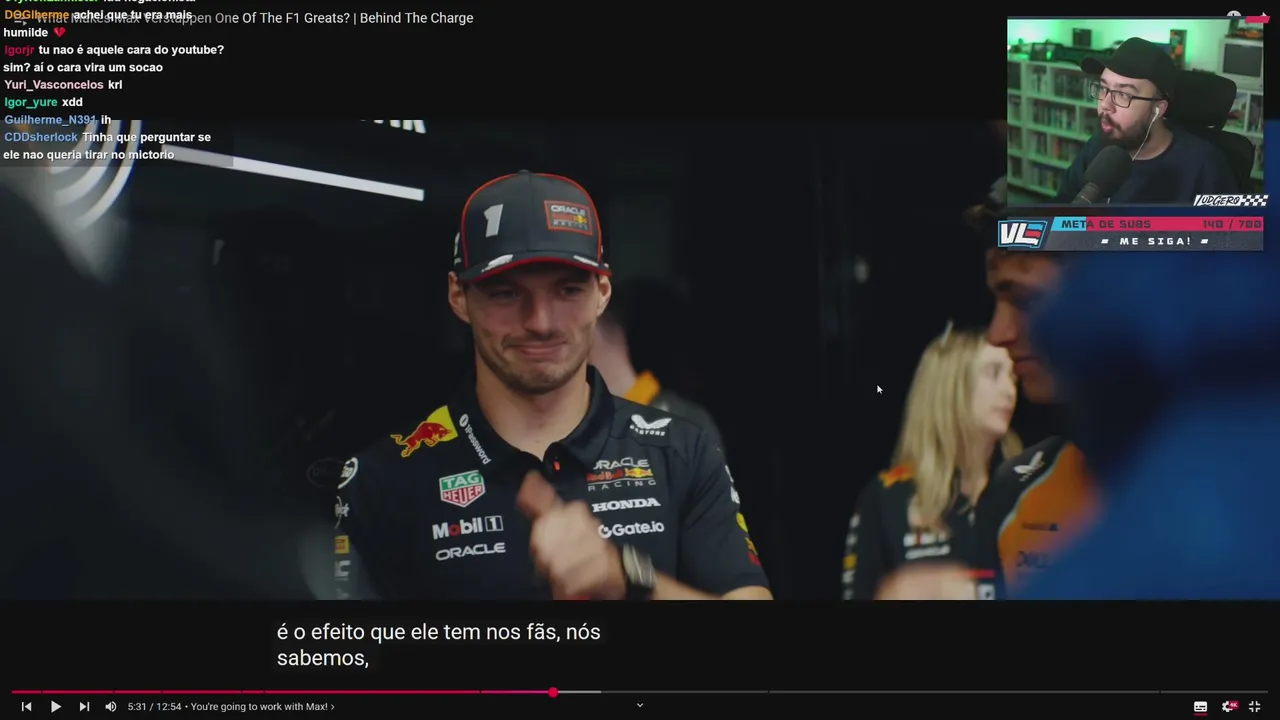1280x720 pixels.
Task: Exit fullscreen mode
Action: pos(1254,707)
